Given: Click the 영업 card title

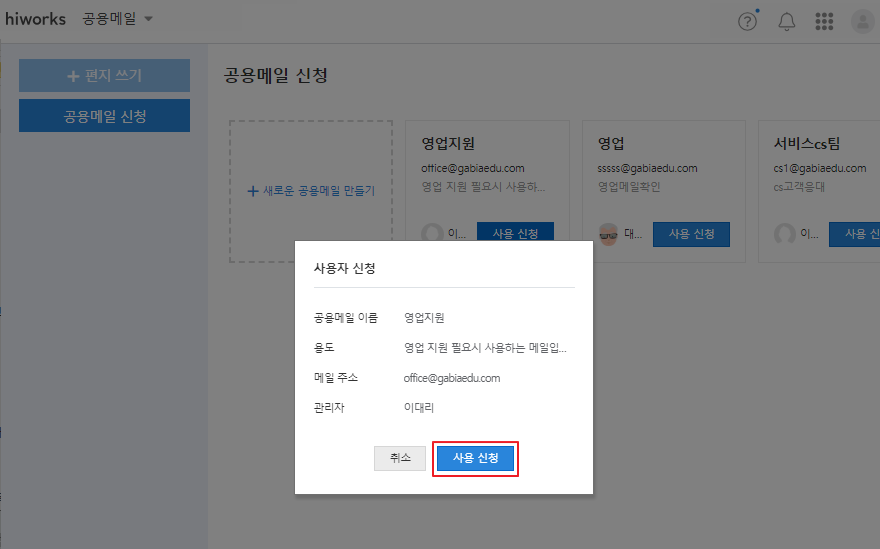Looking at the screenshot, I should 611,144.
